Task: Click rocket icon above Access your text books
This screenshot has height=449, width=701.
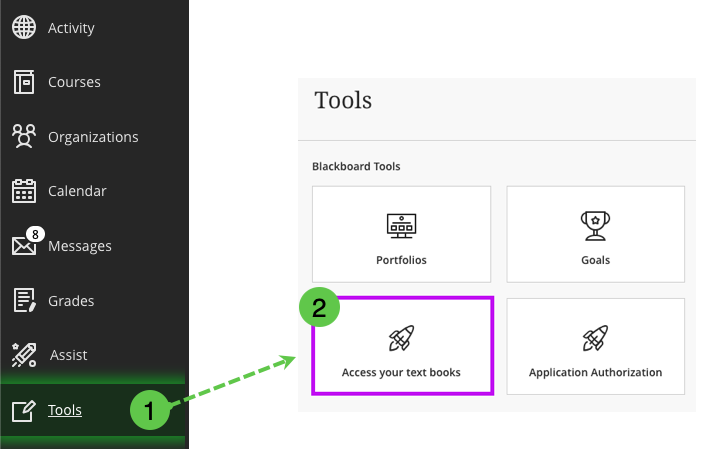Action: (x=401, y=338)
